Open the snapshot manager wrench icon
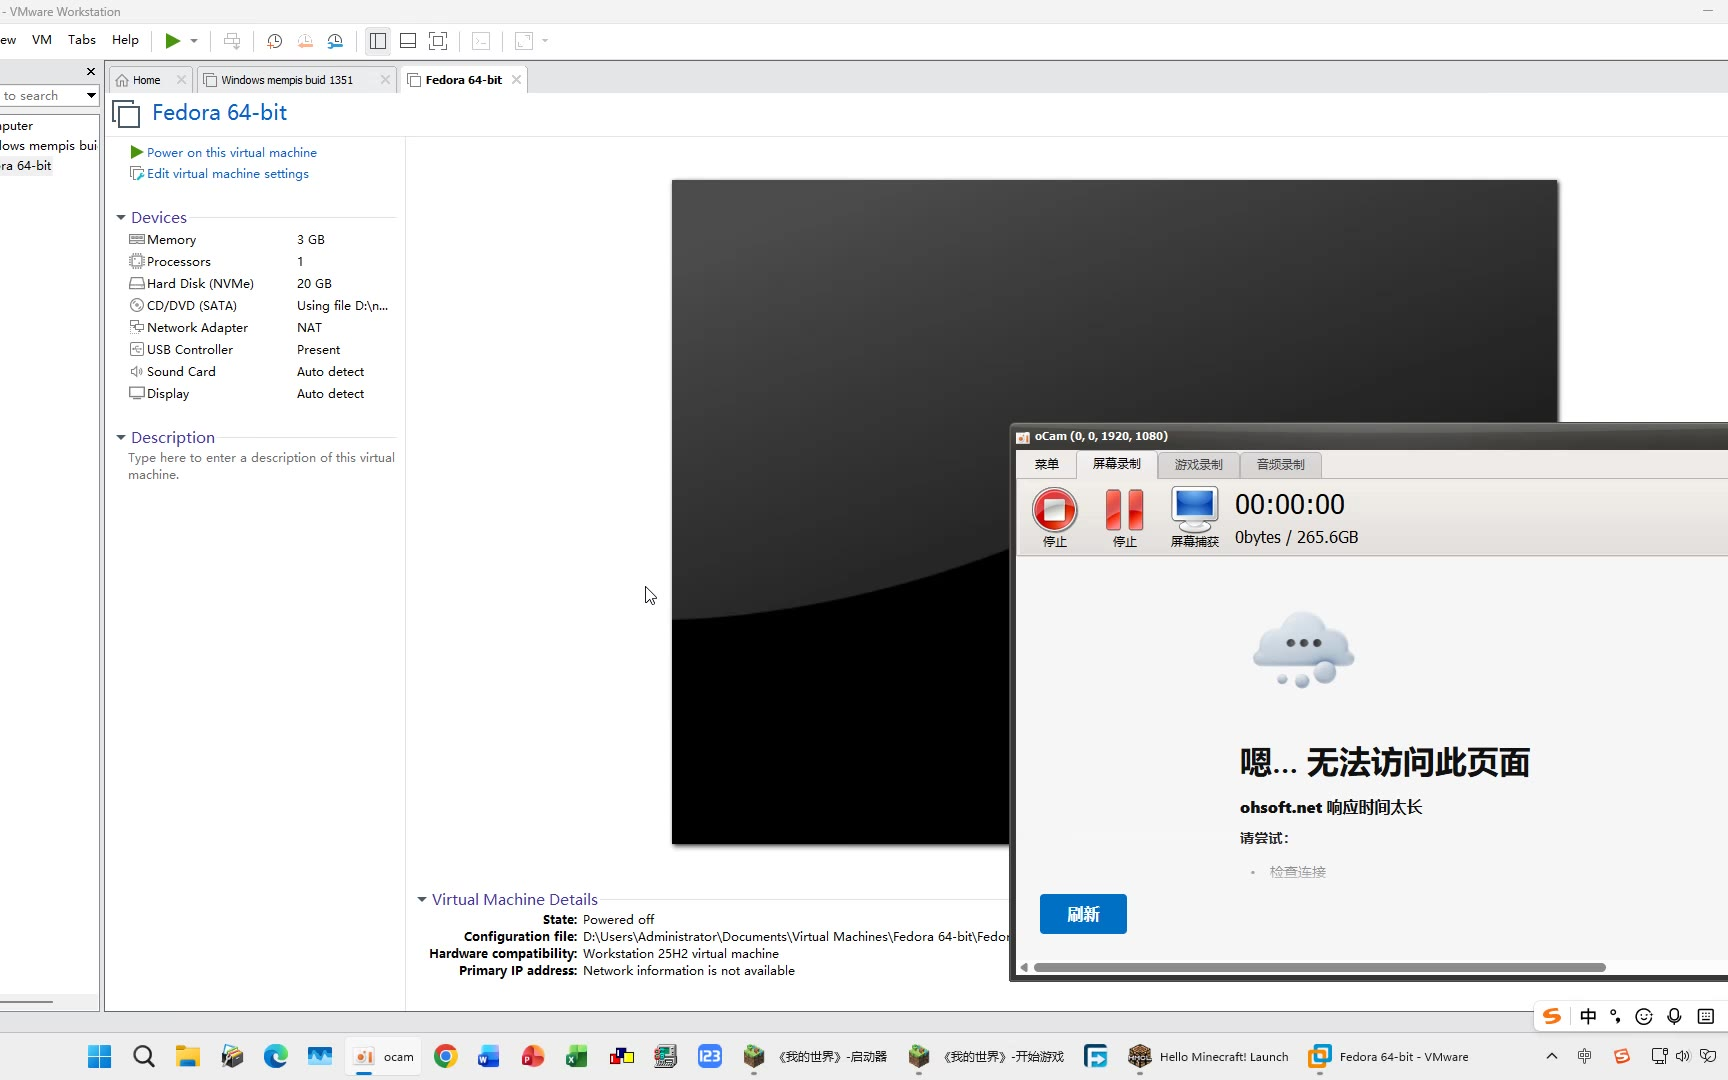The image size is (1728, 1080). (335, 41)
